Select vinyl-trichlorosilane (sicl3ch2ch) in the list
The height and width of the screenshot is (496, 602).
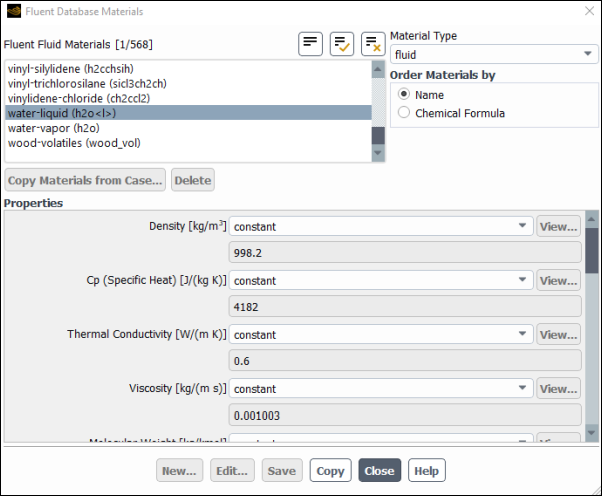click(x=188, y=83)
